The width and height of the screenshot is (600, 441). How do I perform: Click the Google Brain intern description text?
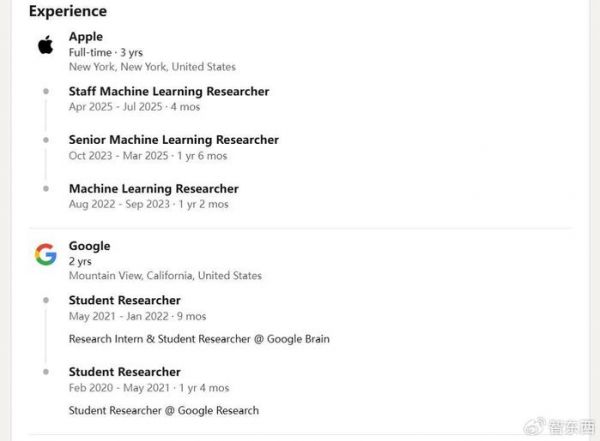[x=199, y=339]
